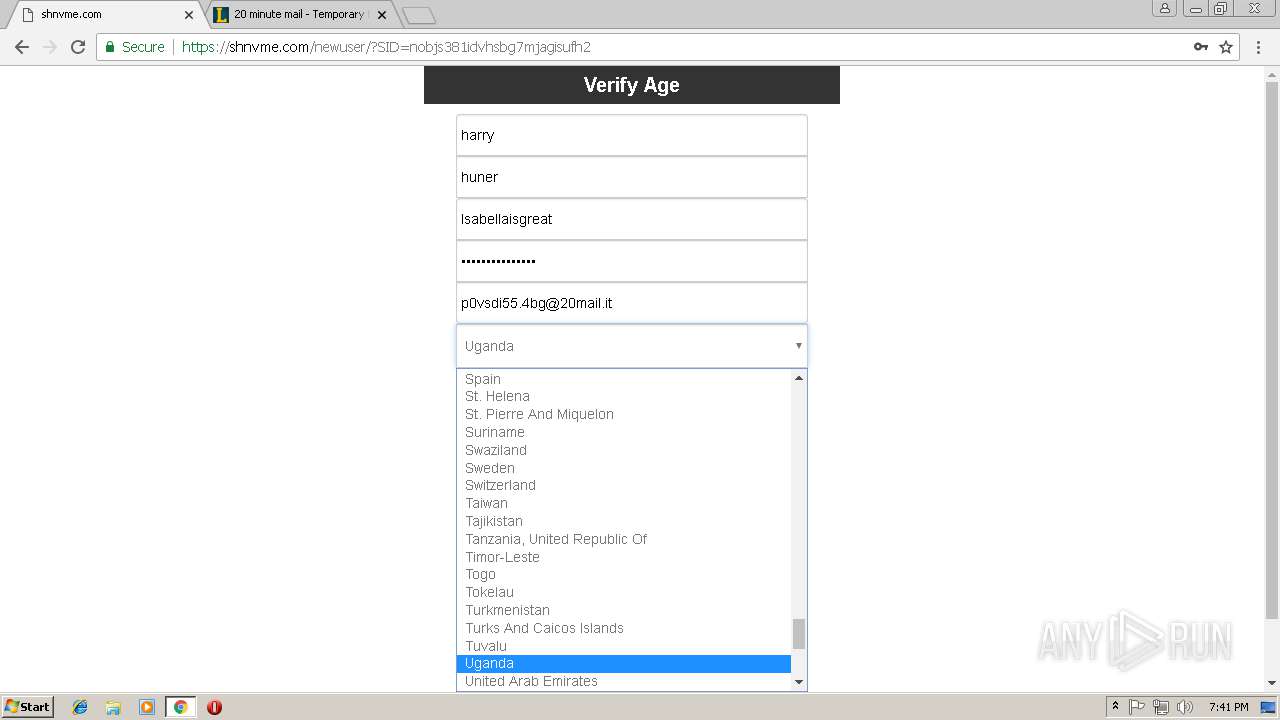Click Chrome icon in taskbar
Viewport: 1280px width, 720px height.
click(180, 707)
